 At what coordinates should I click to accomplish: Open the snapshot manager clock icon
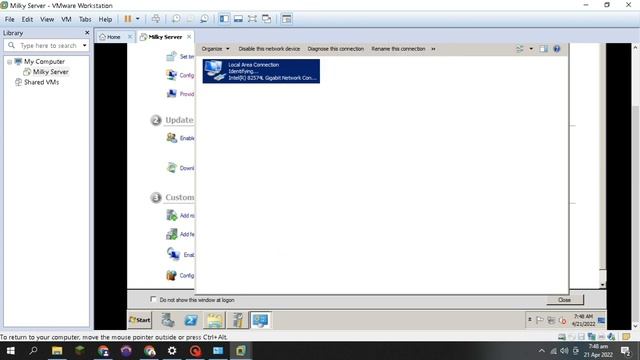204,19
